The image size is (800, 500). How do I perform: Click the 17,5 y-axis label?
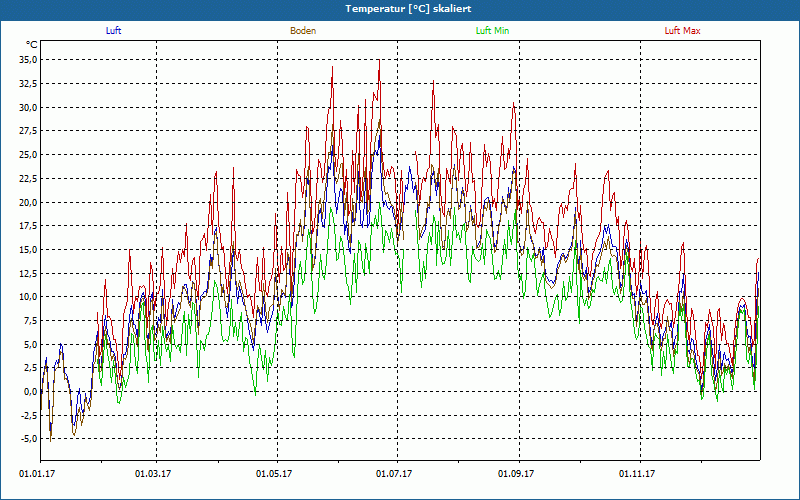28,226
